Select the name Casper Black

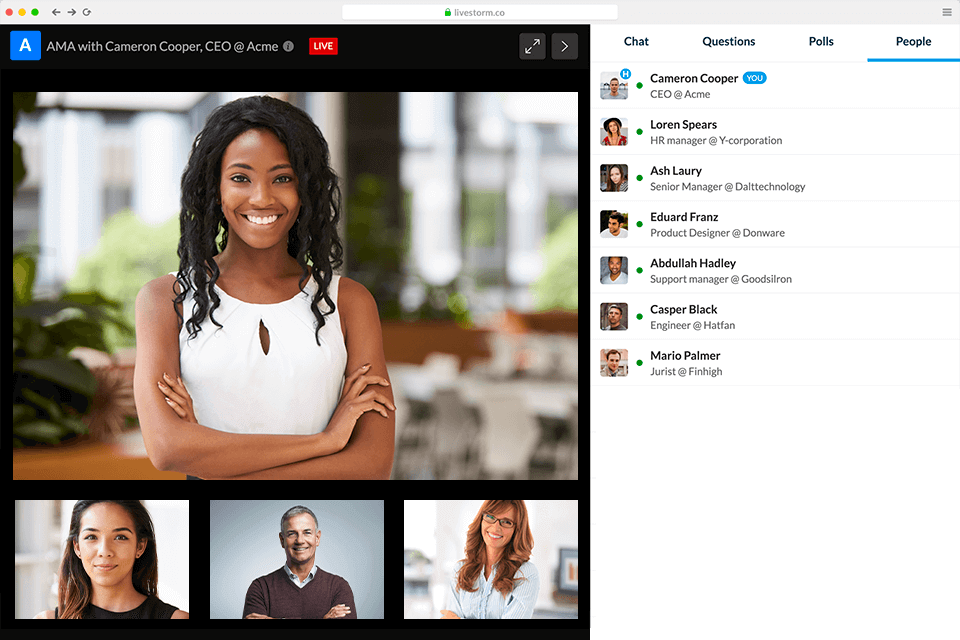683,309
